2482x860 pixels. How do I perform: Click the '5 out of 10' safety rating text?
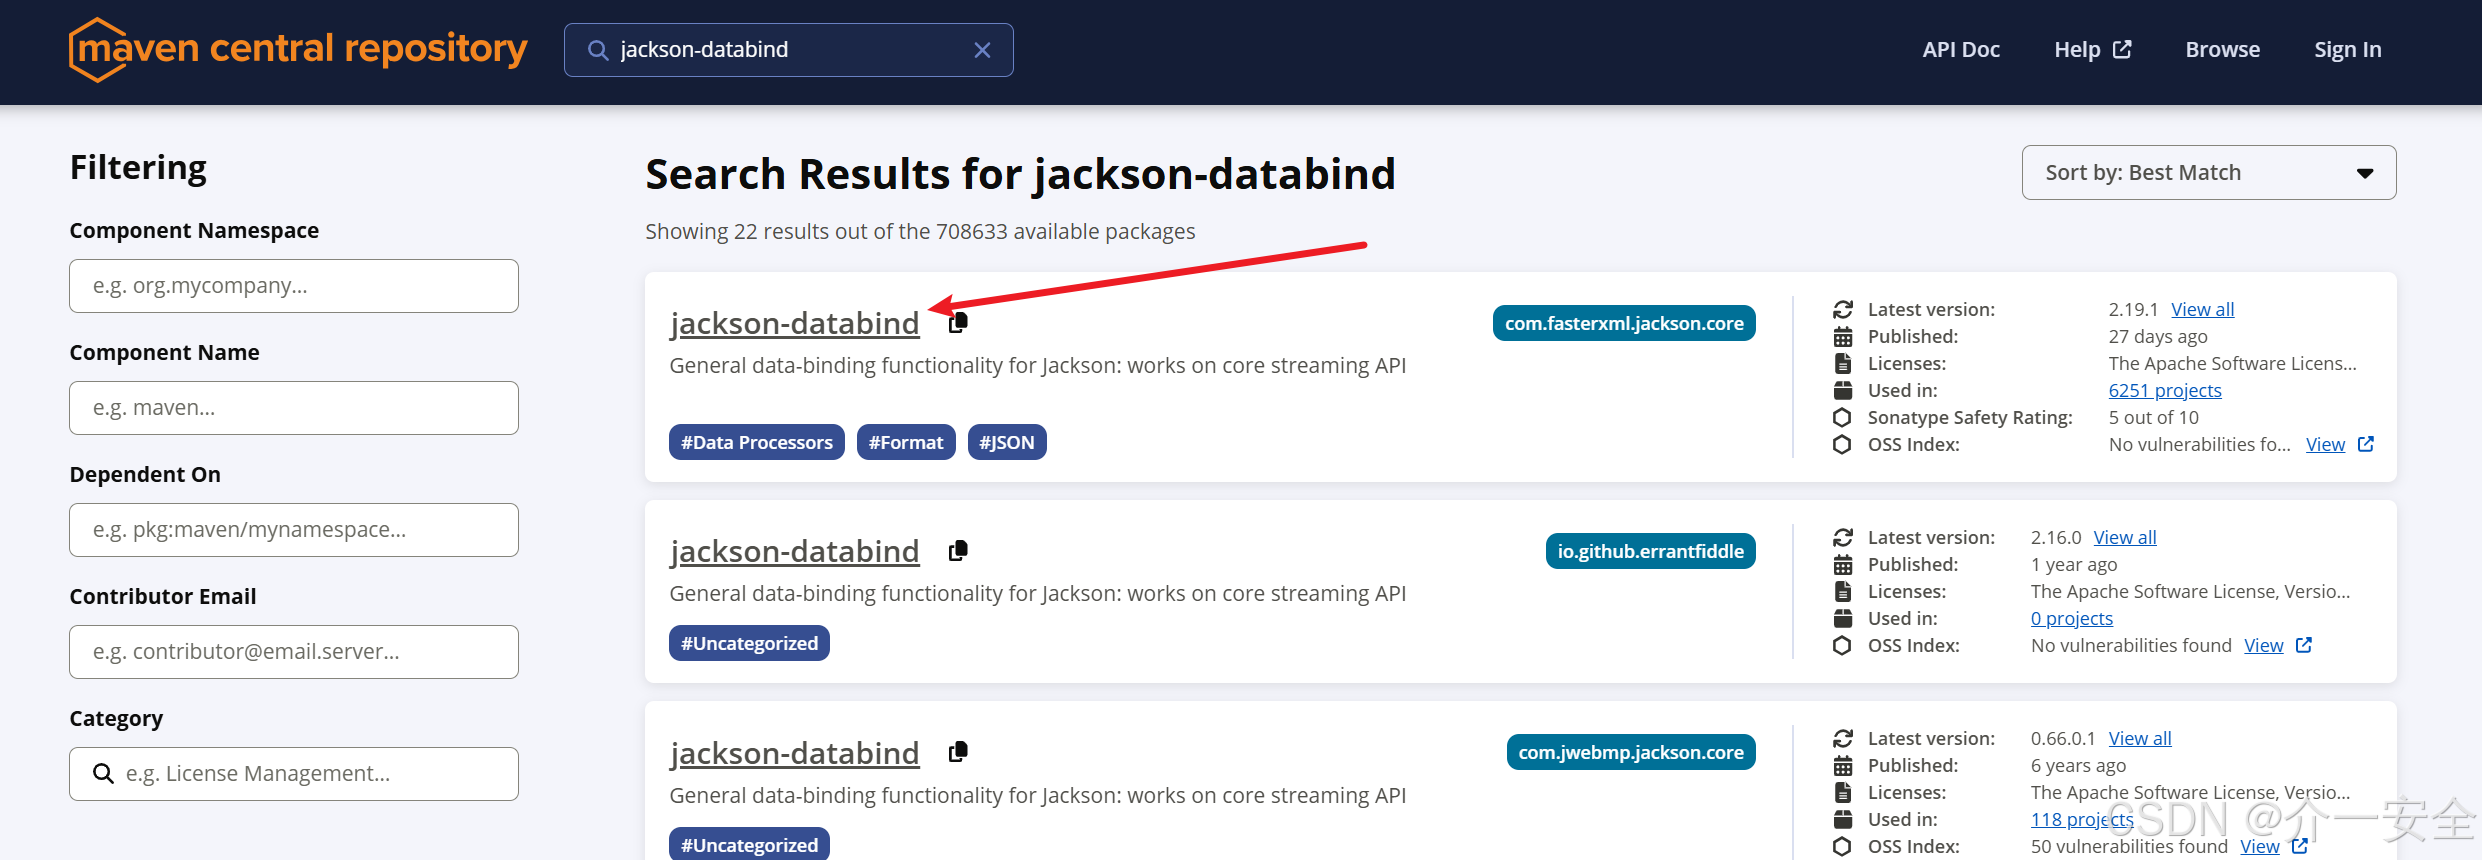coord(2154,417)
